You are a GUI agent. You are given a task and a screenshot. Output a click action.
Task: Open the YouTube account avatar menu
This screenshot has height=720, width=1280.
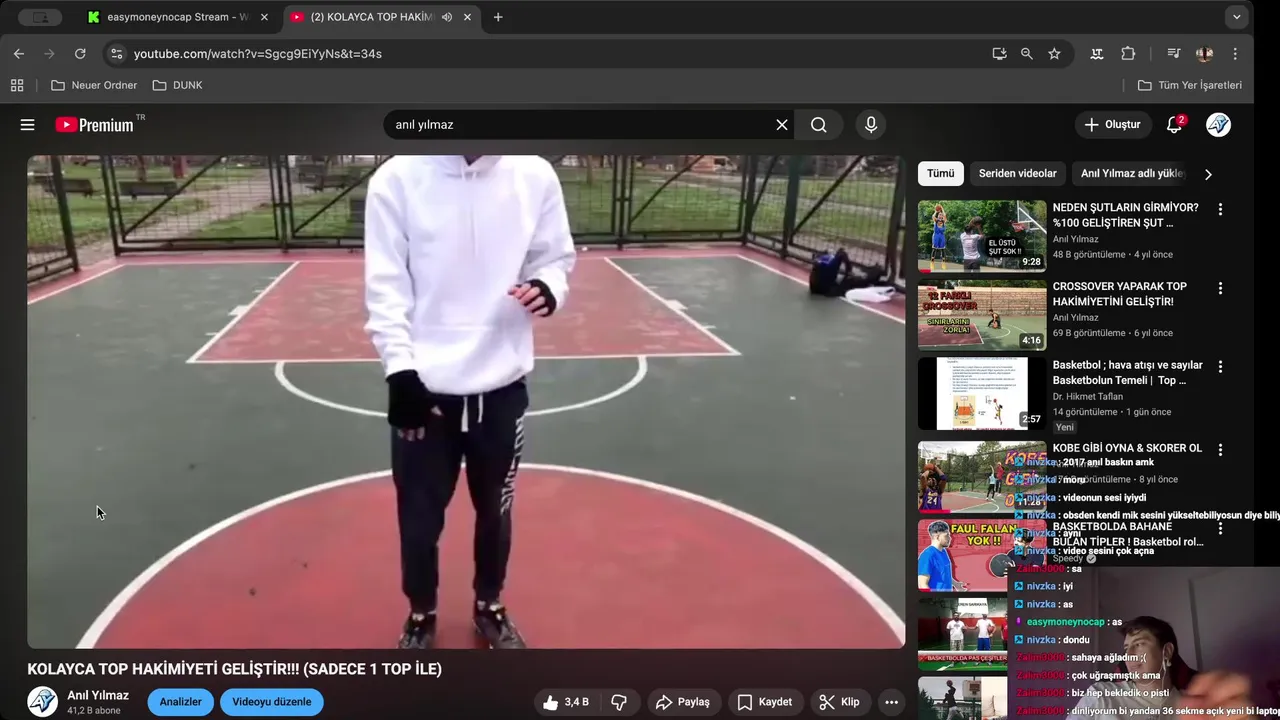[x=1218, y=125]
